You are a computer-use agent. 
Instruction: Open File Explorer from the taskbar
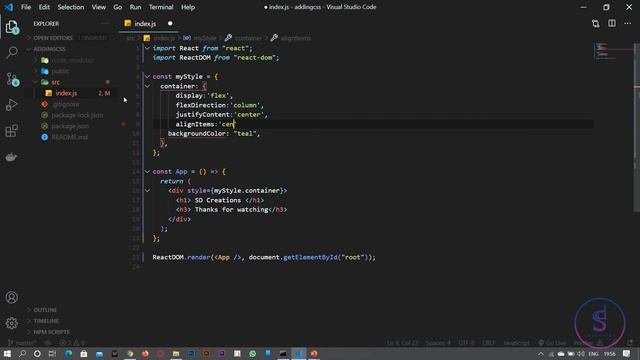[x=176, y=353]
